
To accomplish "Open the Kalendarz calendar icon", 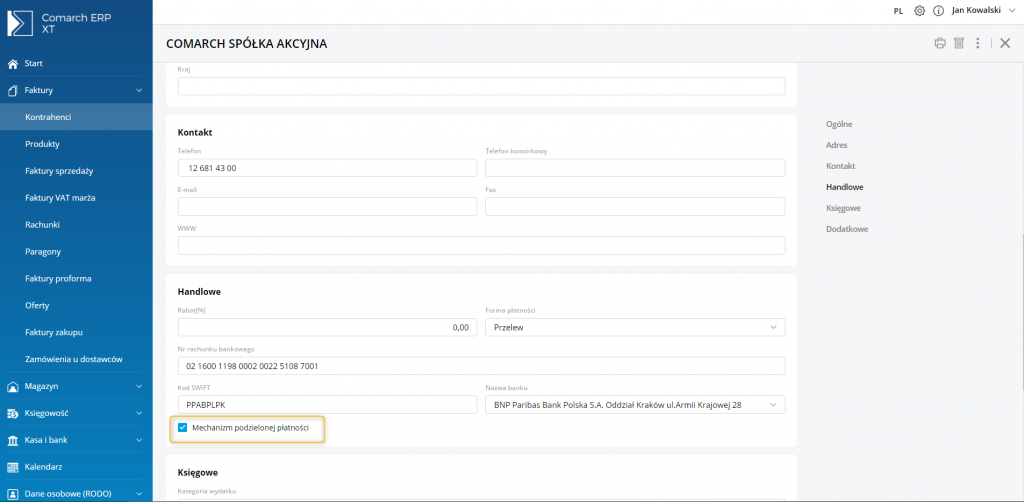I will 12,467.
